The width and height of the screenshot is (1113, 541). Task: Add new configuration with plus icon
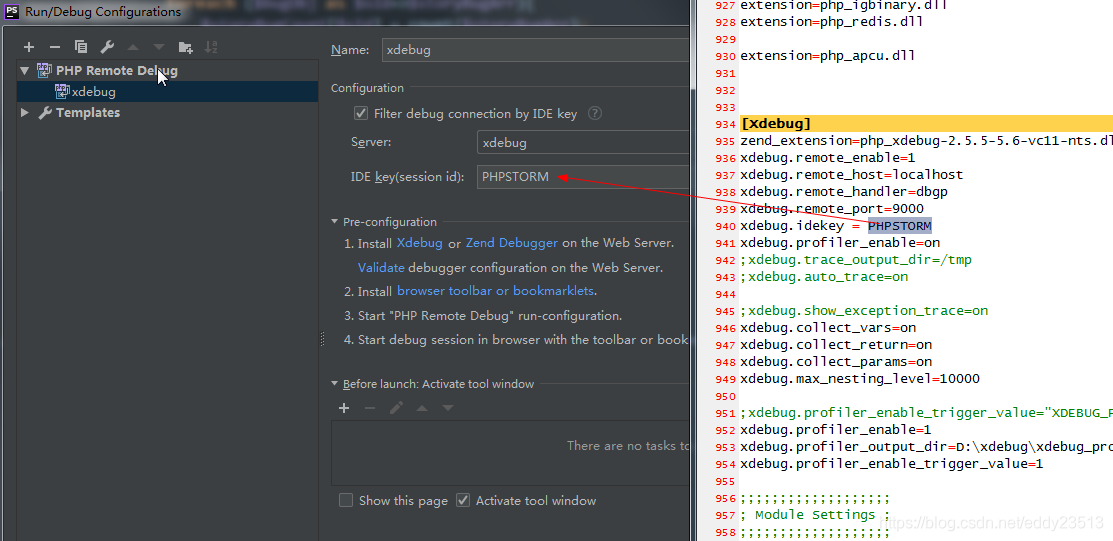28,48
